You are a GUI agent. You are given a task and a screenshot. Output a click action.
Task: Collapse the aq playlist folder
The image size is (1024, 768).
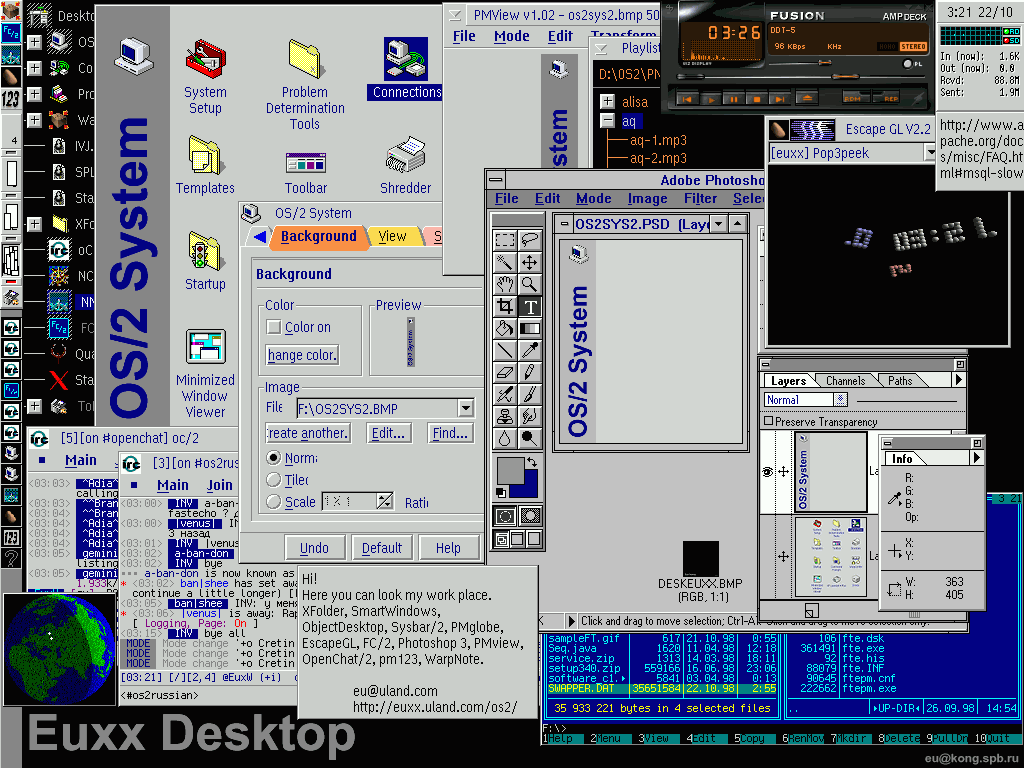[607, 121]
